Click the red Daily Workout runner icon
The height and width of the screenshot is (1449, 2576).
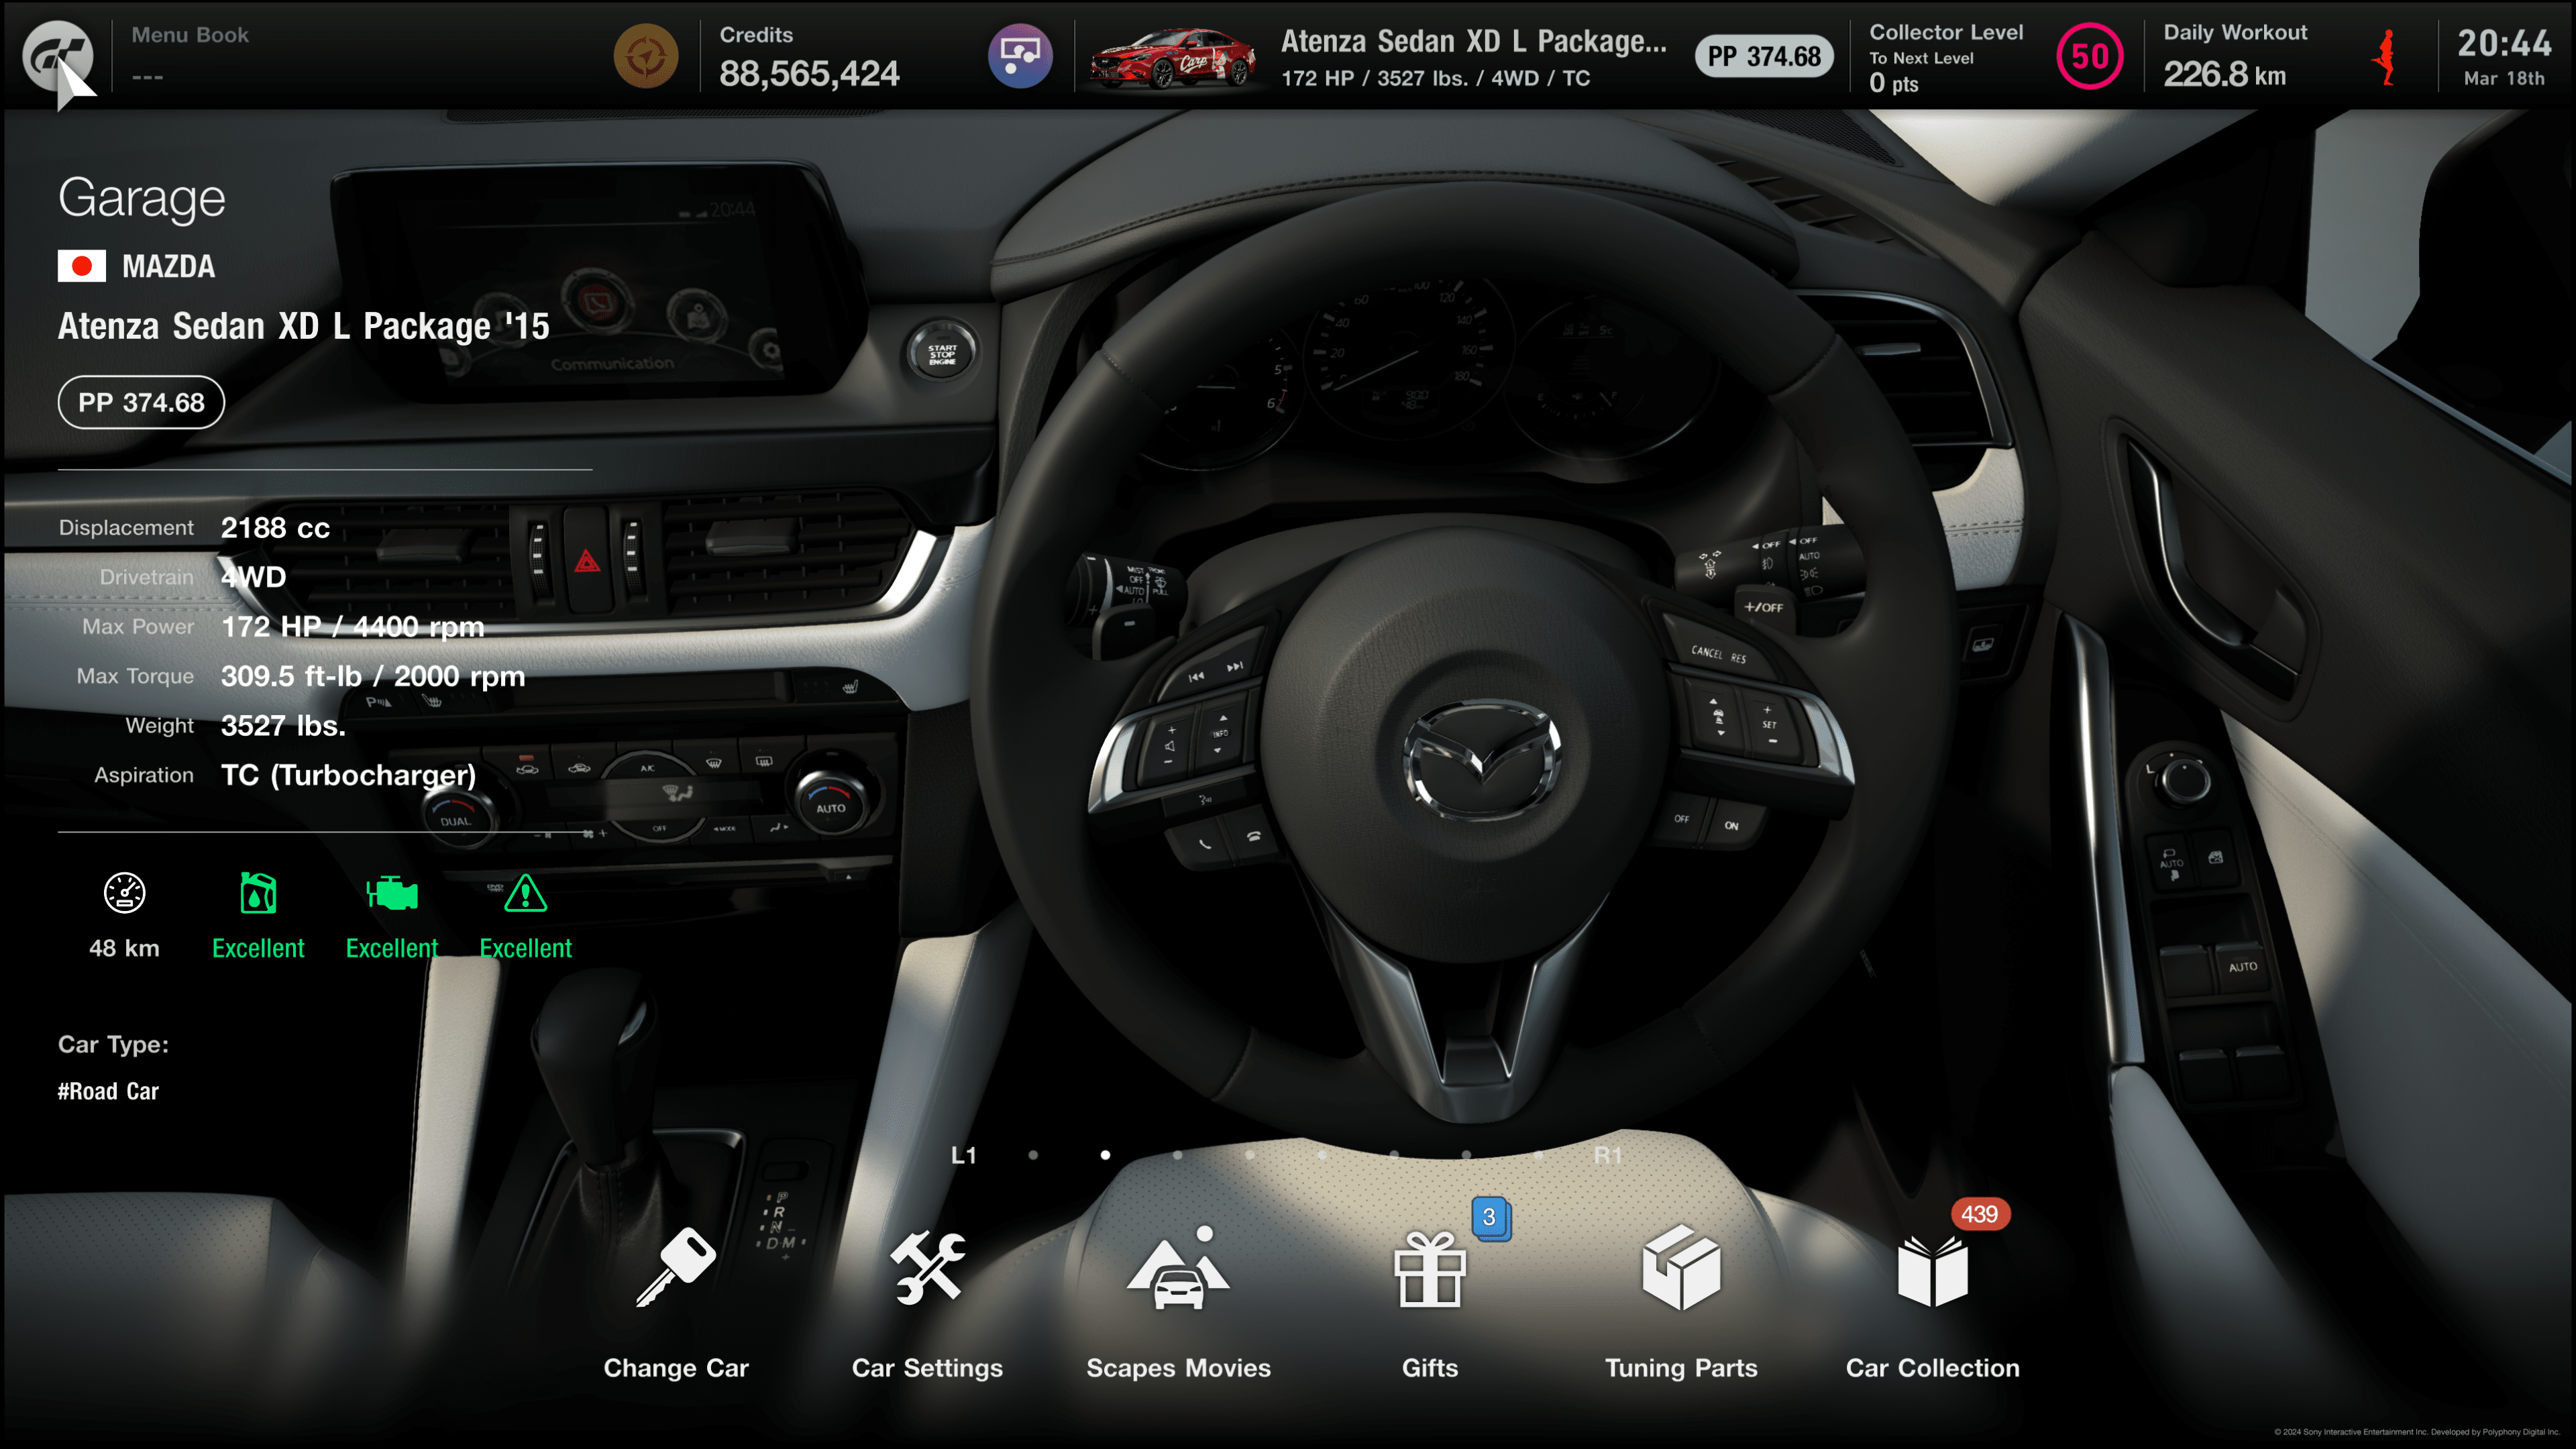coord(2387,57)
